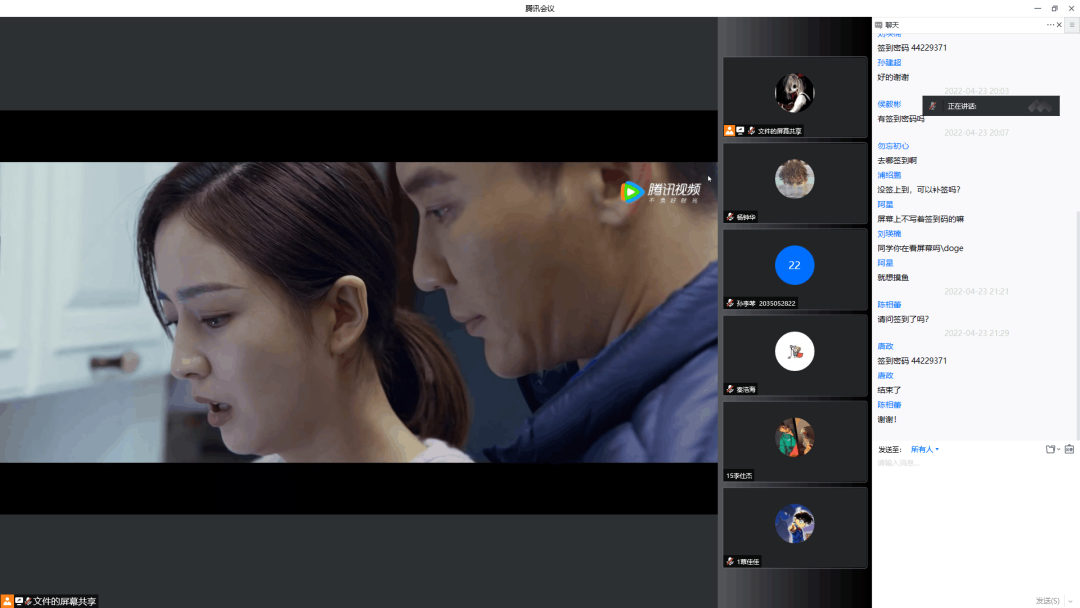Click the timestamp 2022-04-23 21:21
The image size is (1080, 608).
coord(976,291)
